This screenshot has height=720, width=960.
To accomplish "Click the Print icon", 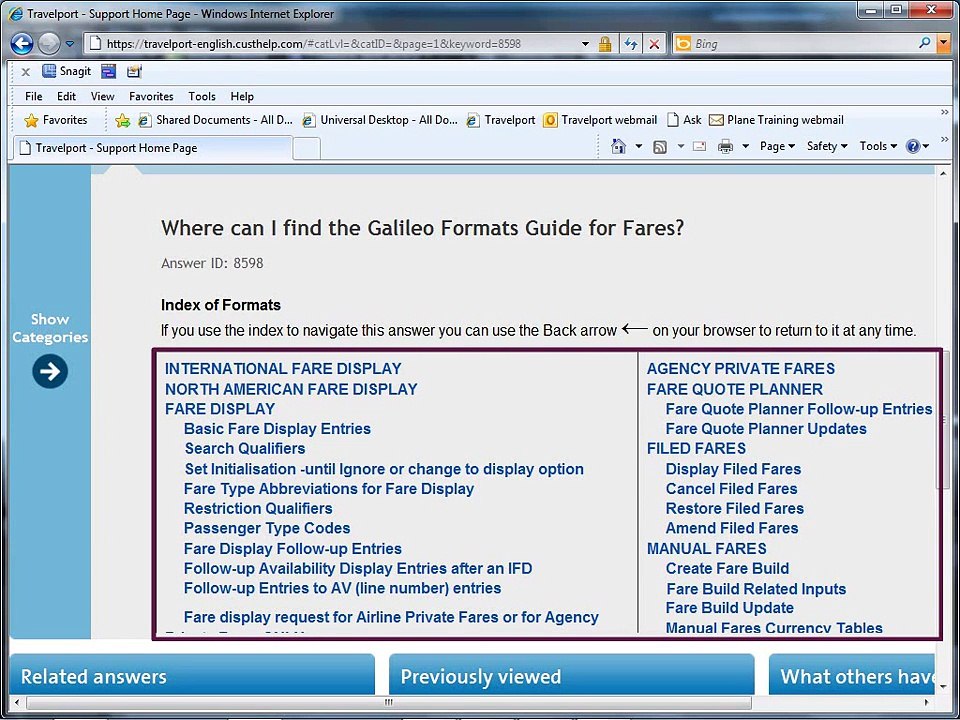I will [x=726, y=146].
